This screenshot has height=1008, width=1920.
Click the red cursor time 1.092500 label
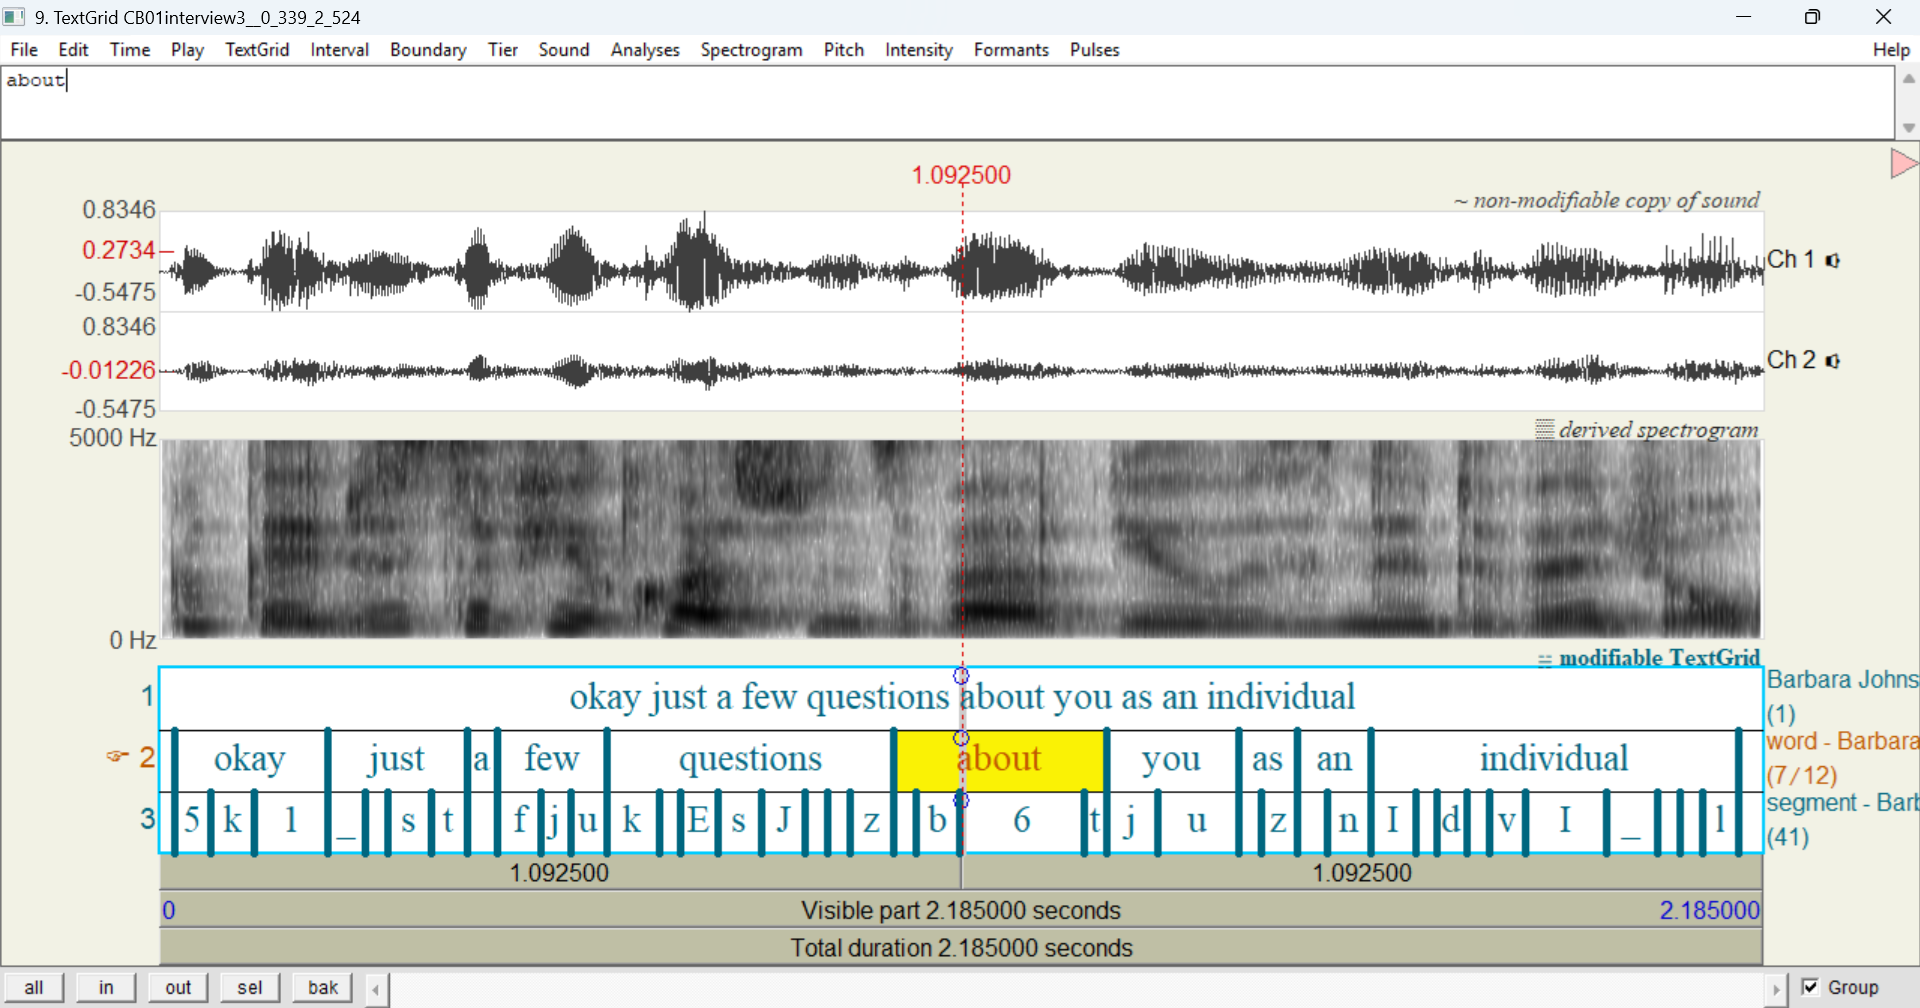[x=961, y=175]
